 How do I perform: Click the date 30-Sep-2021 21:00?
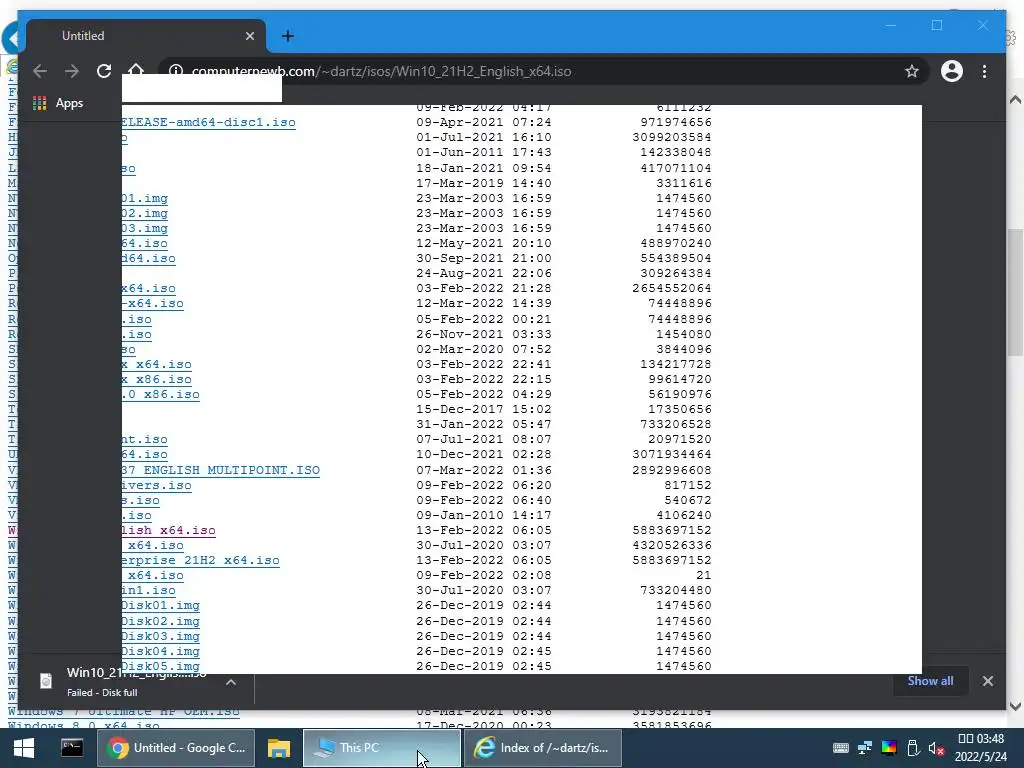[484, 258]
